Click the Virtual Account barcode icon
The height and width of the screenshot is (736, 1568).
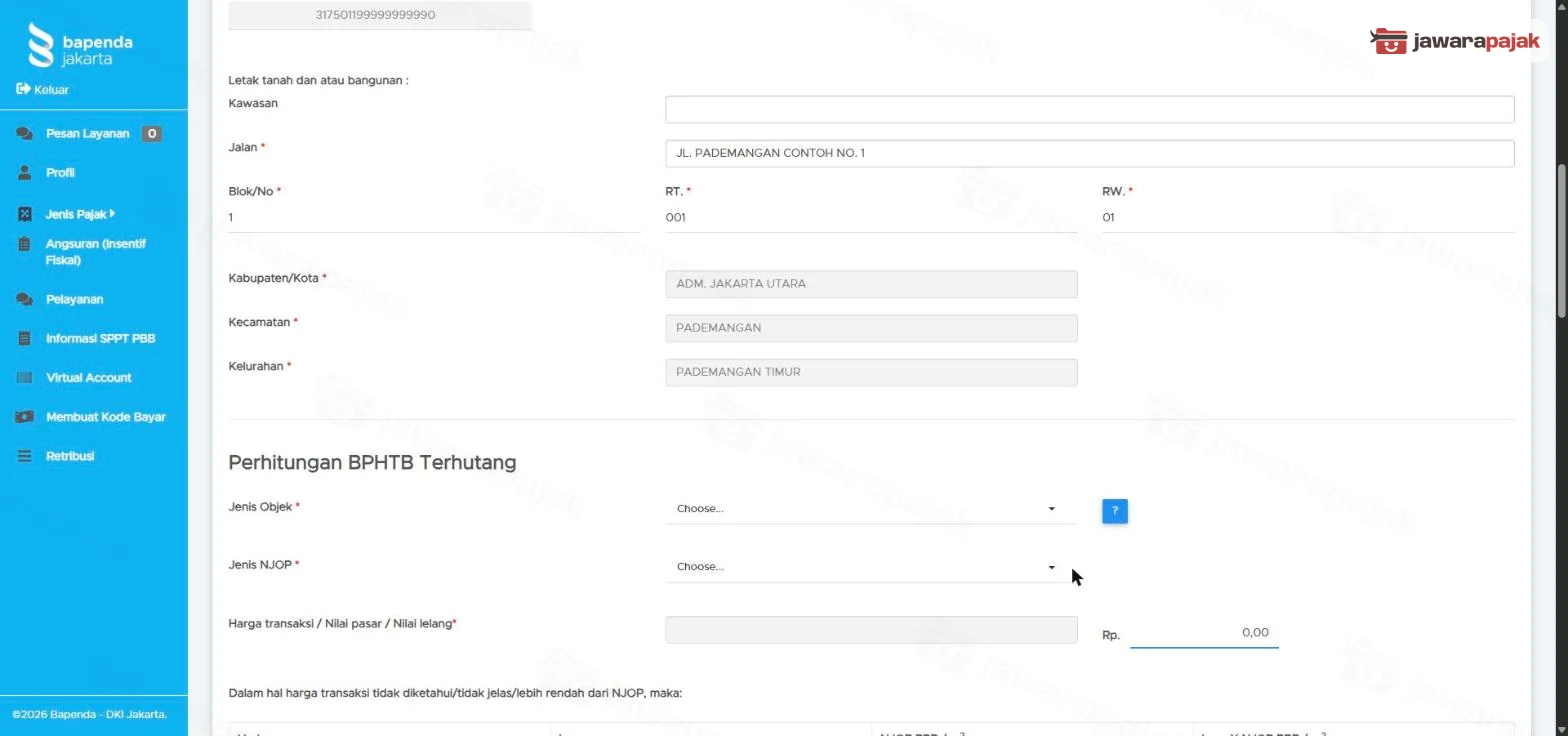click(x=25, y=378)
